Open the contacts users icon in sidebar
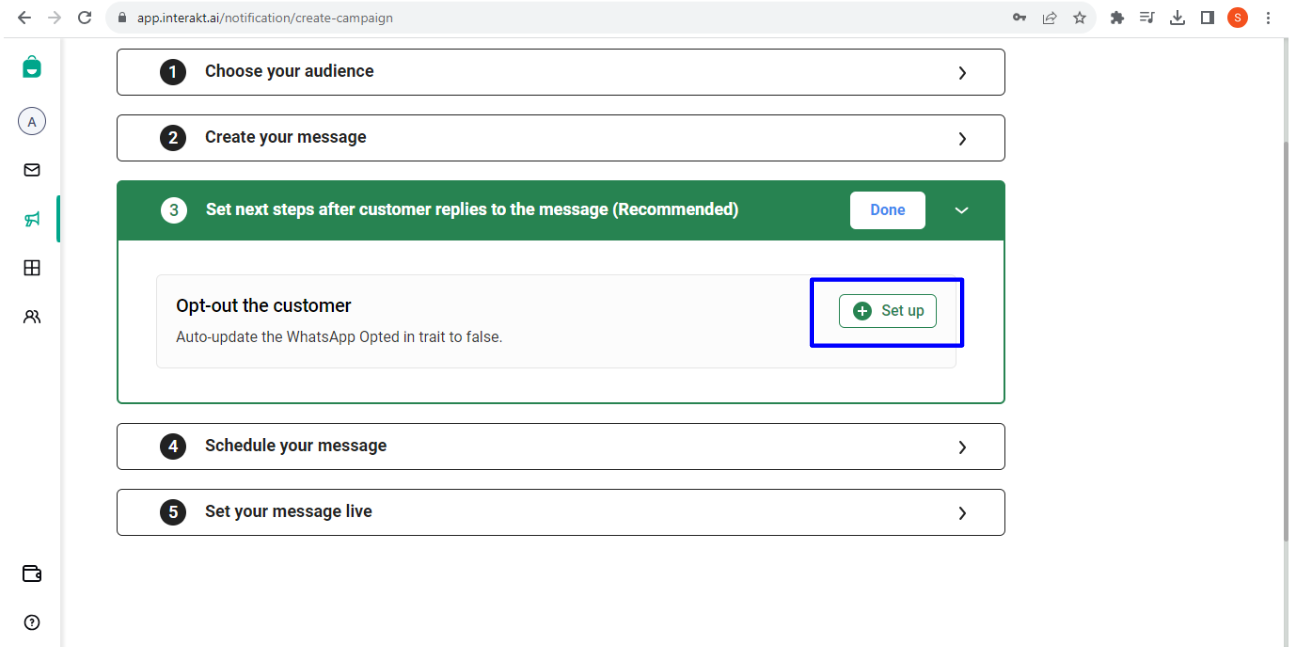The height and width of the screenshot is (647, 1289). tap(32, 317)
